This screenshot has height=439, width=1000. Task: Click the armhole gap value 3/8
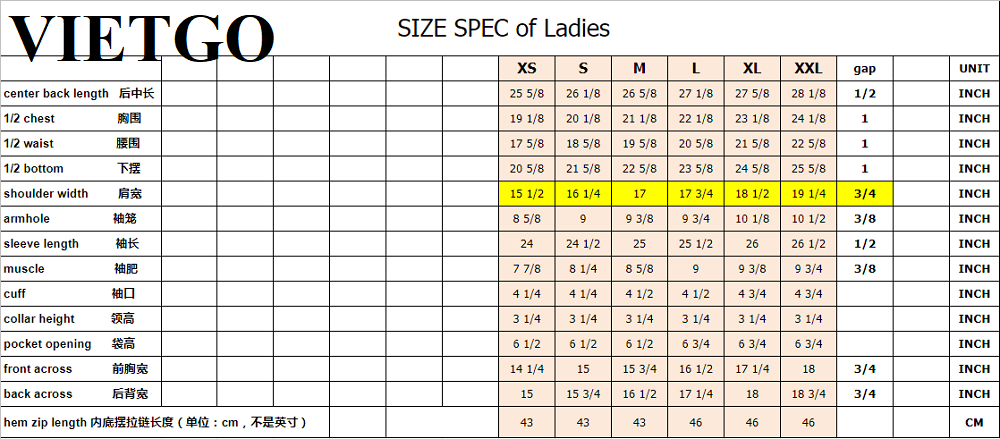coord(864,219)
